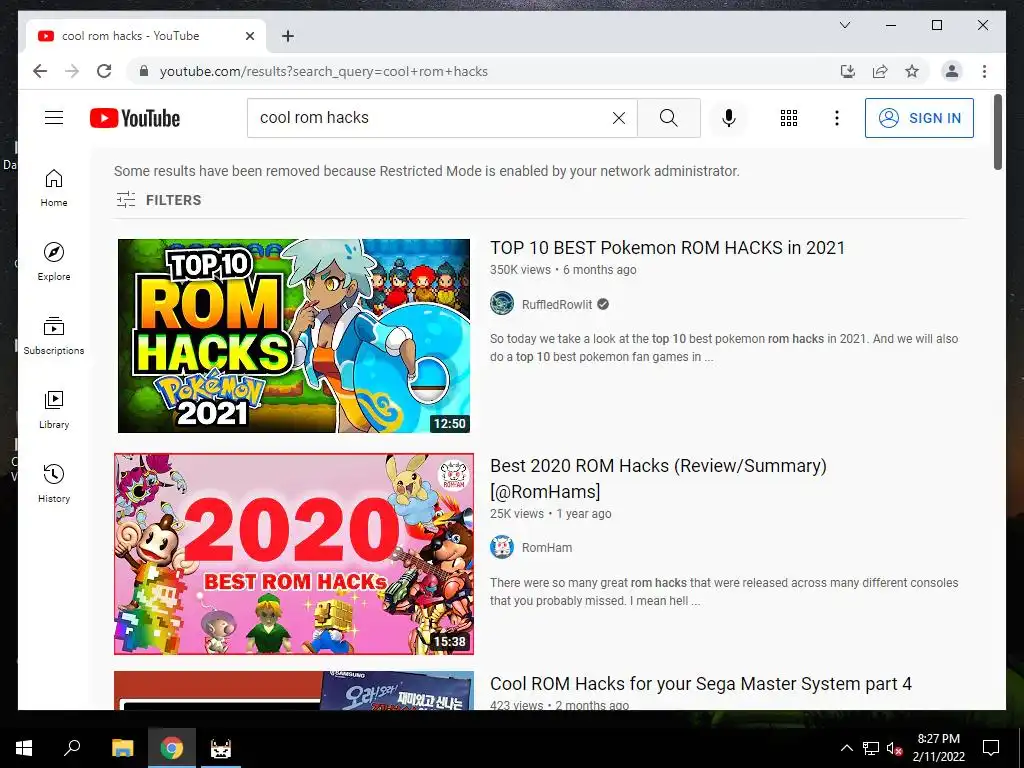This screenshot has width=1024, height=768.
Task: Open File Explorer from the taskbar
Action: (x=122, y=748)
